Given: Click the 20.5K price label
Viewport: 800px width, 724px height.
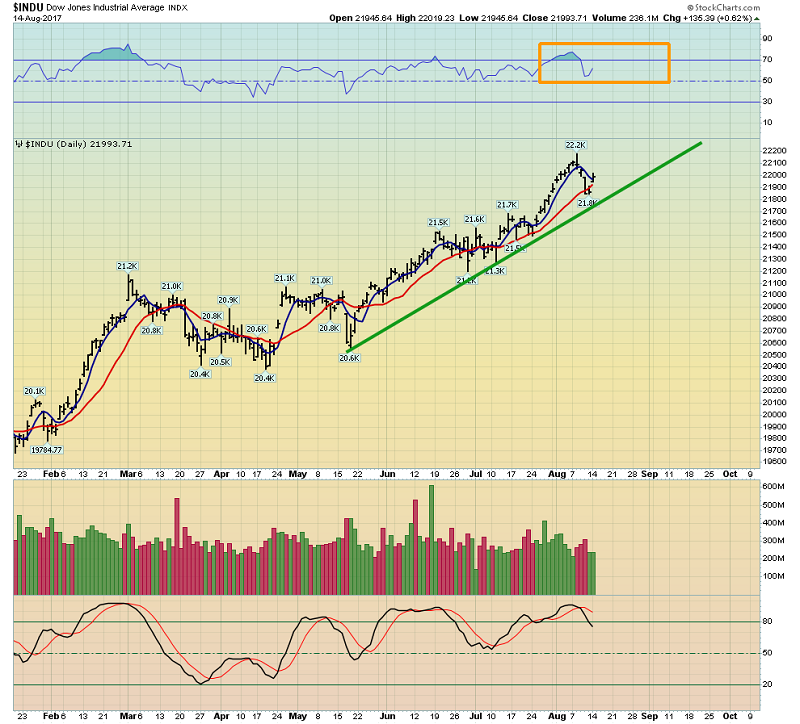Looking at the screenshot, I should (x=220, y=362).
